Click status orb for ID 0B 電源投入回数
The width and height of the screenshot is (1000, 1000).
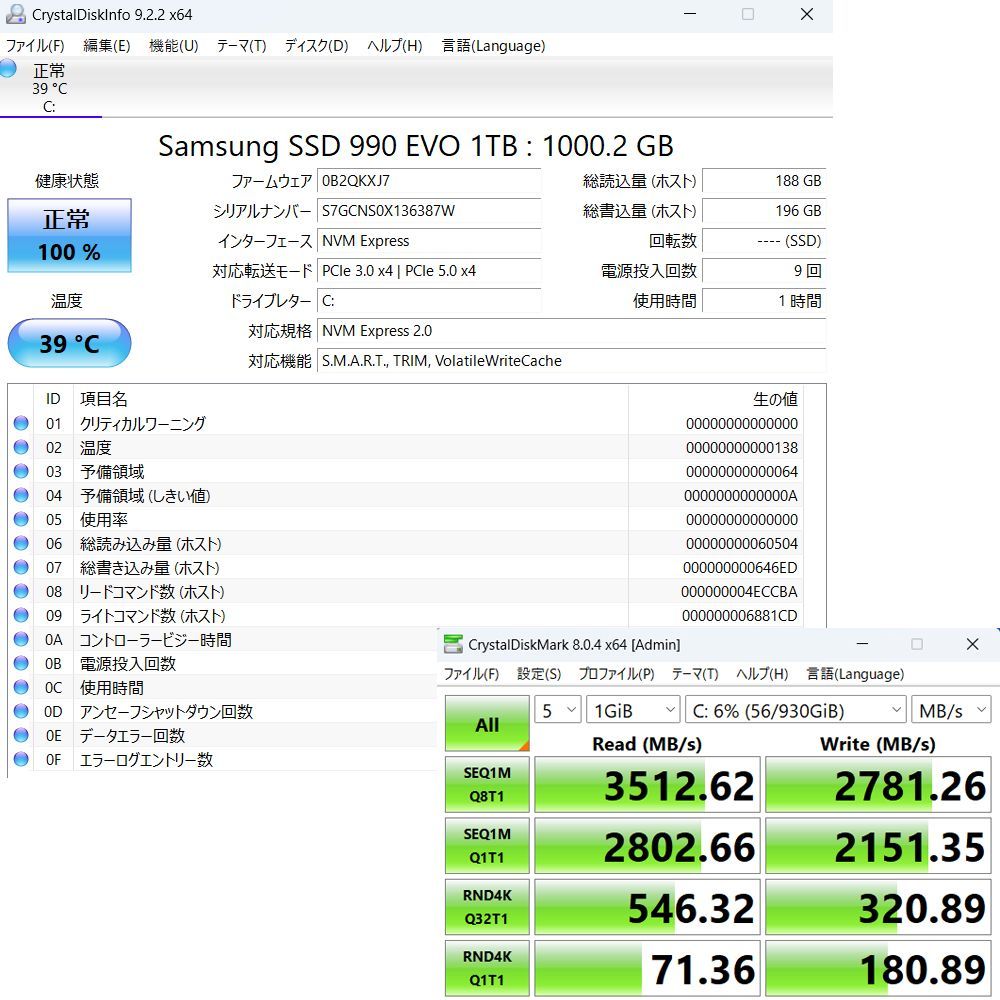pyautogui.click(x=21, y=663)
